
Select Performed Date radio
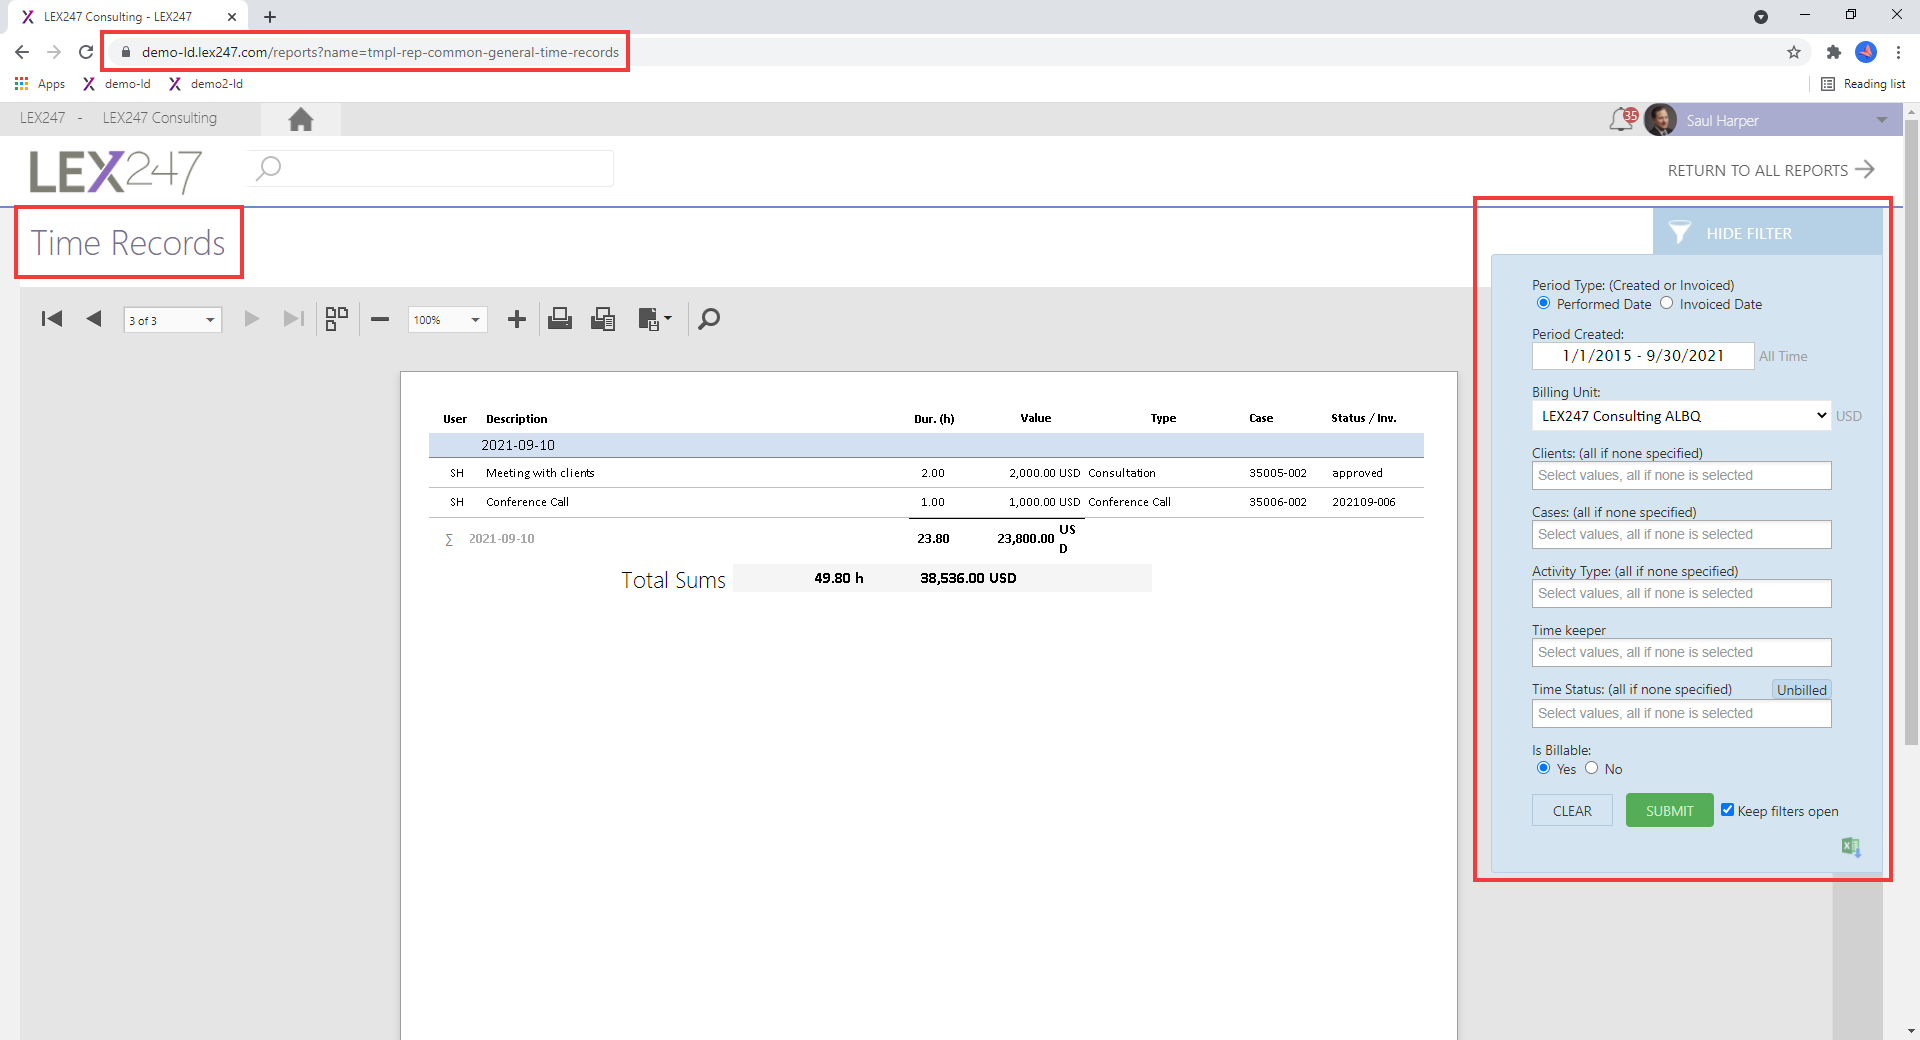(x=1543, y=303)
